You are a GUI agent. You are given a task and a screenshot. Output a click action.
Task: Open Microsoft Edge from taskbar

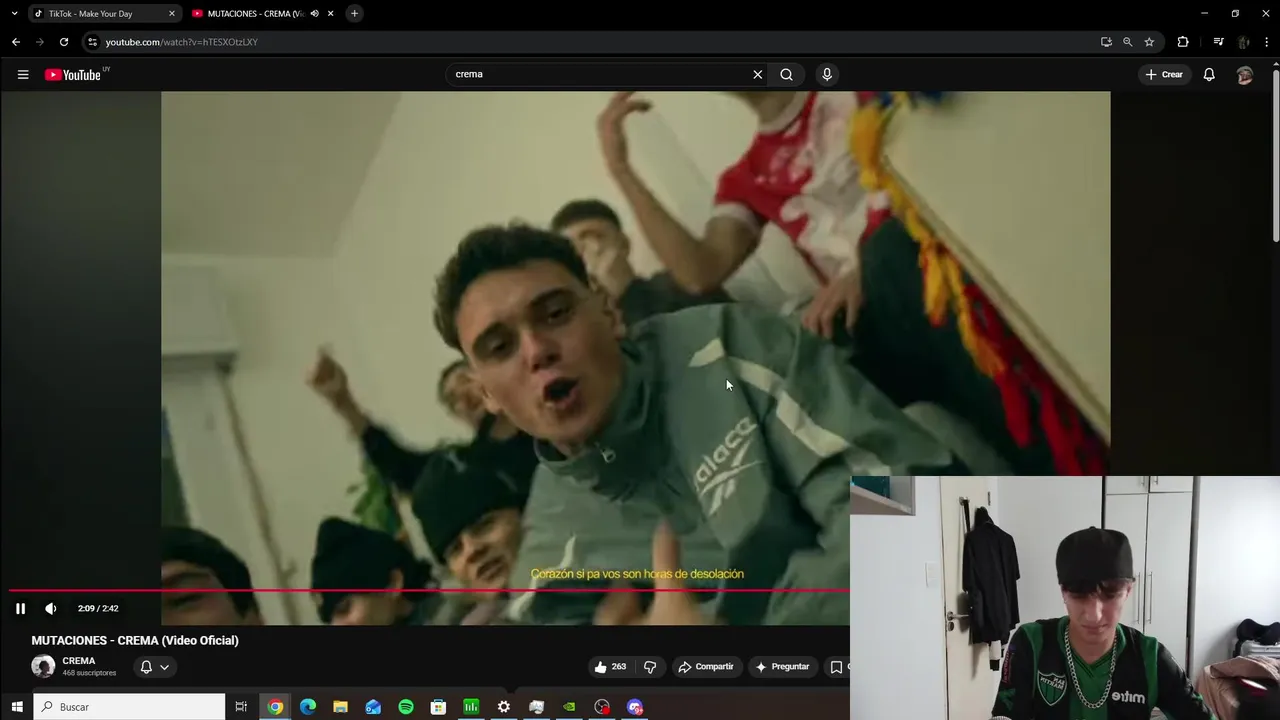[x=308, y=707]
